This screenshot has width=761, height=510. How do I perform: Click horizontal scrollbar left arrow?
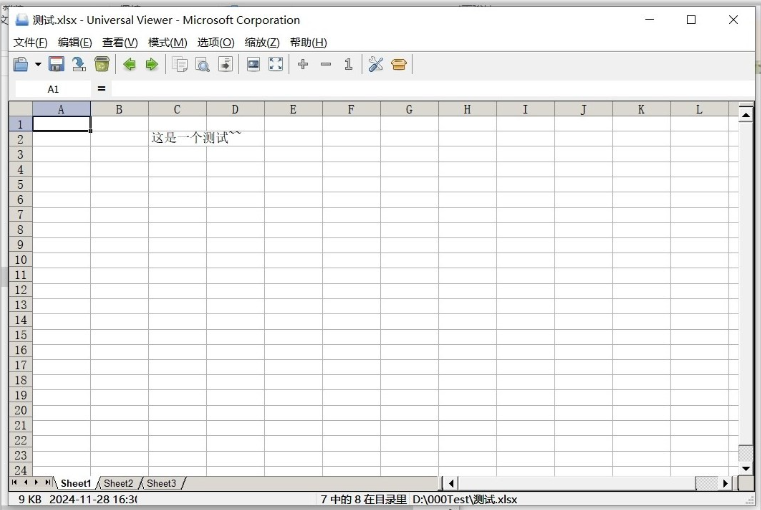(451, 483)
